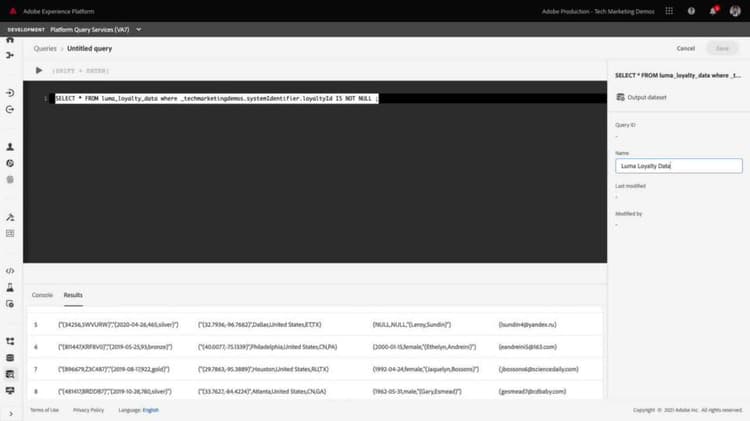Run the query with play button
750x421 pixels.
point(39,70)
